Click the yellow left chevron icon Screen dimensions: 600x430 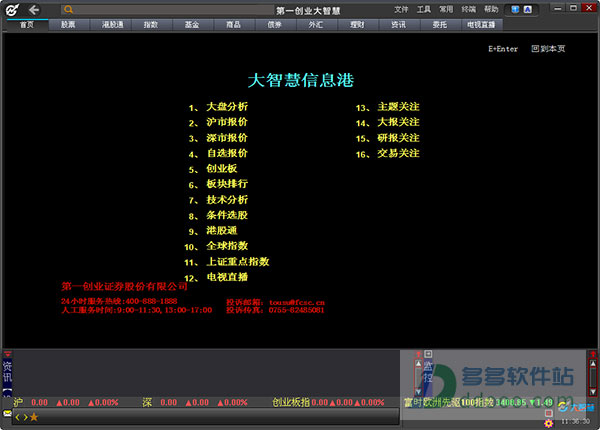(18, 417)
